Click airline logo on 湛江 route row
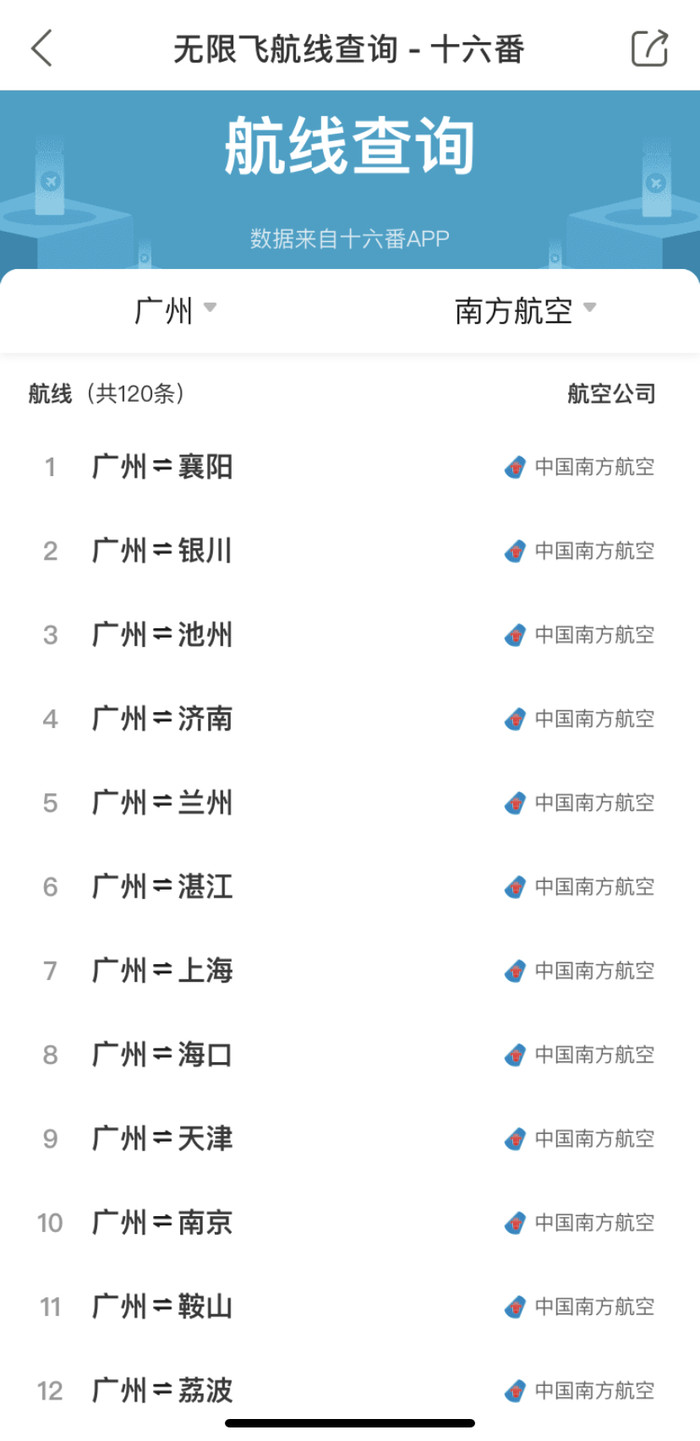The image size is (700, 1441). tap(514, 887)
